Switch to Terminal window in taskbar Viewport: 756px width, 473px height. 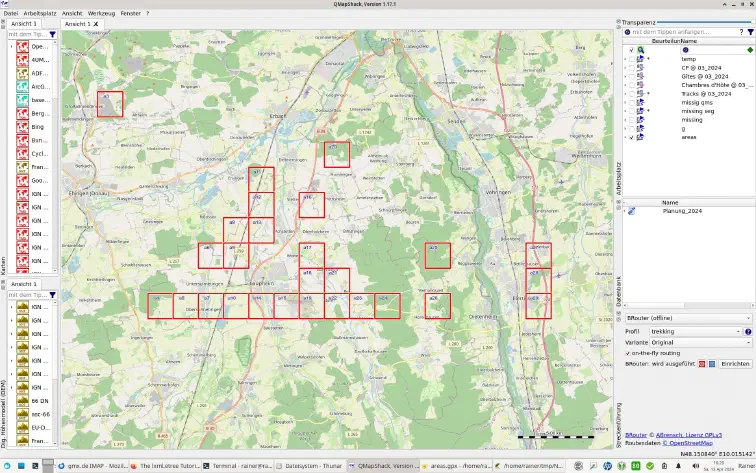238,466
